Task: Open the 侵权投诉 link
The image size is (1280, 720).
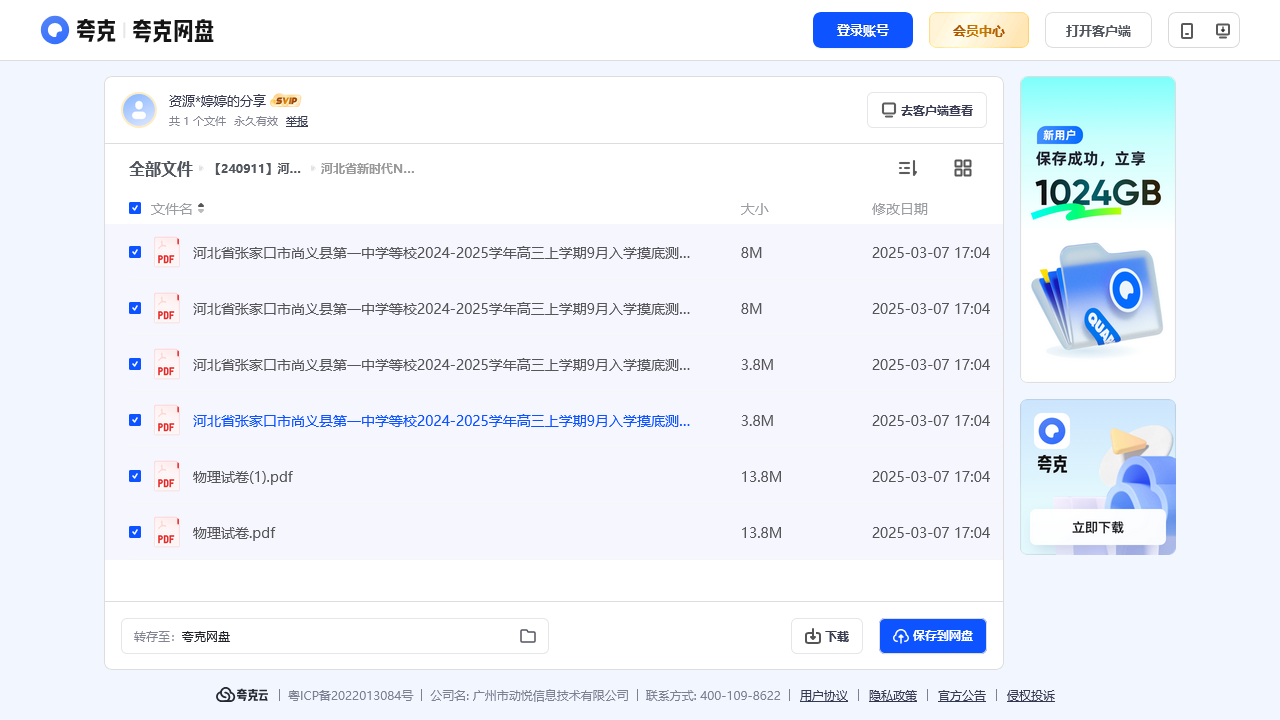Action: point(1031,696)
